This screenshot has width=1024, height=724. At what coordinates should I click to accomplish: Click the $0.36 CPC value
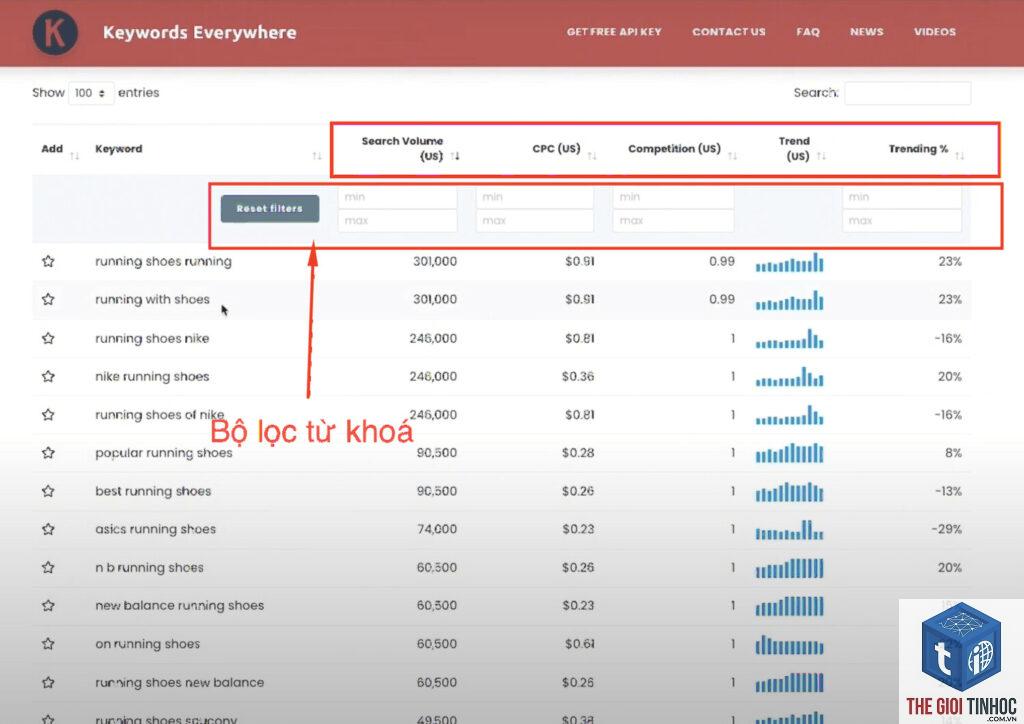[578, 376]
